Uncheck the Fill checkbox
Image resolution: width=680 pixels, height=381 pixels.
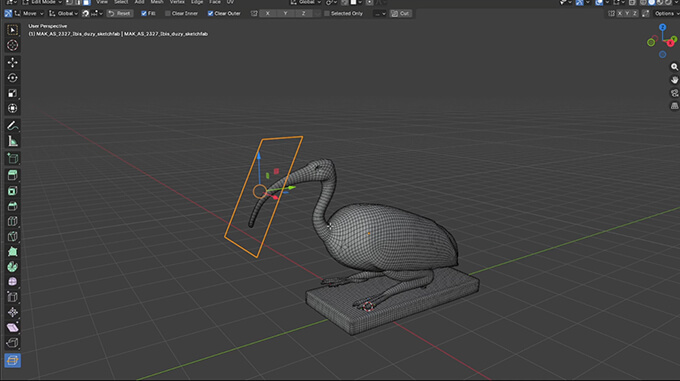pyautogui.click(x=144, y=13)
